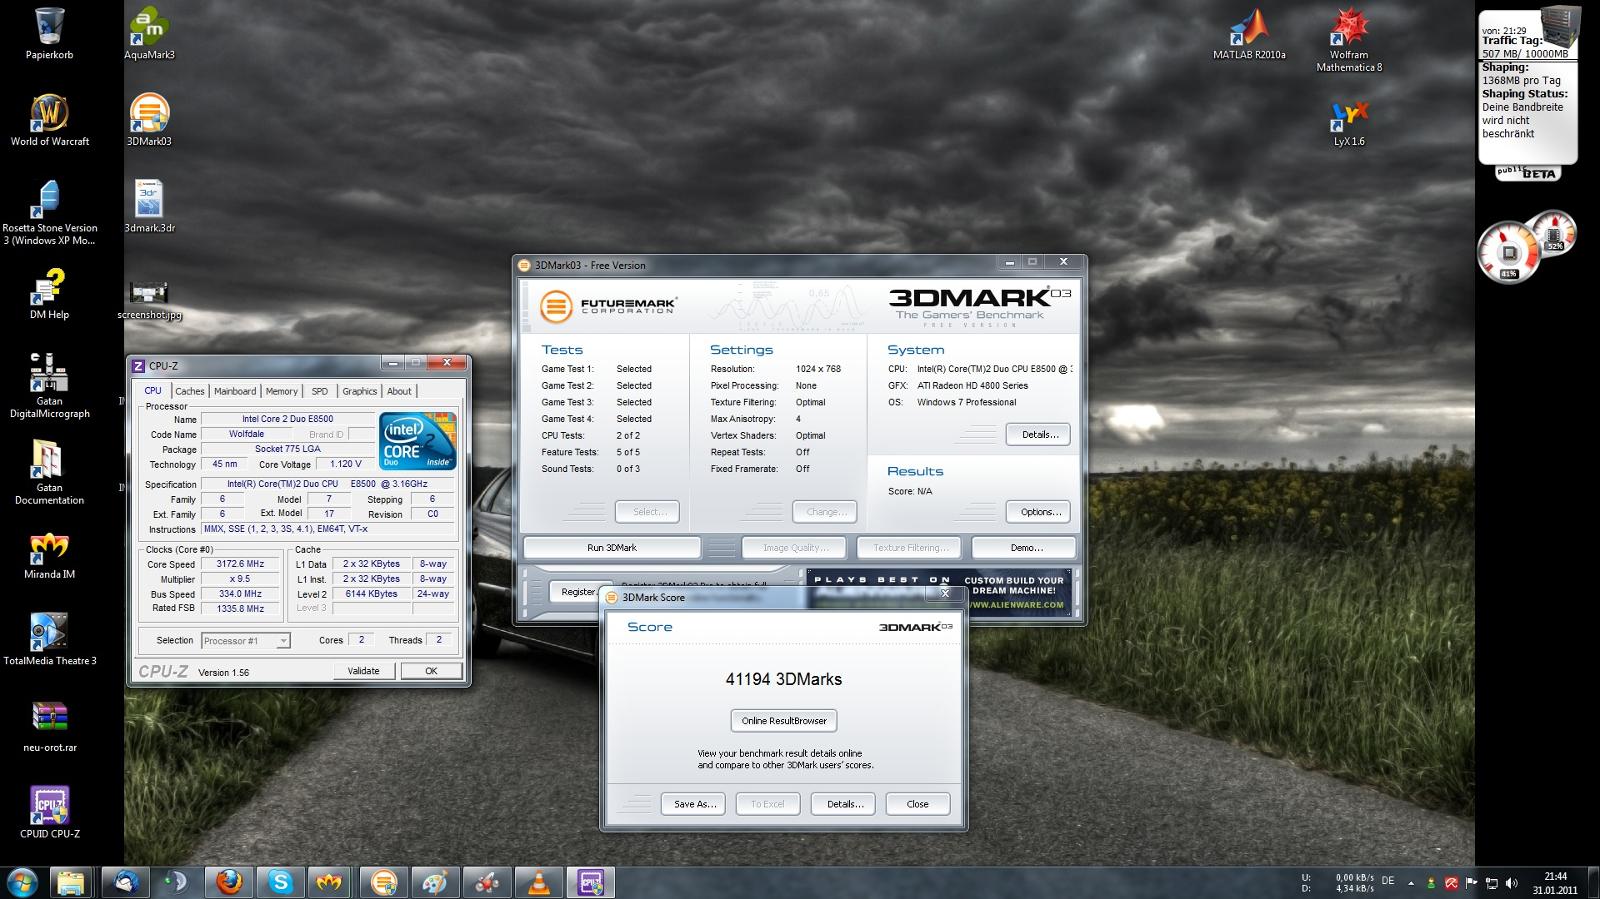Open the DM Help desktop icon
1600x899 pixels.
[x=49, y=293]
